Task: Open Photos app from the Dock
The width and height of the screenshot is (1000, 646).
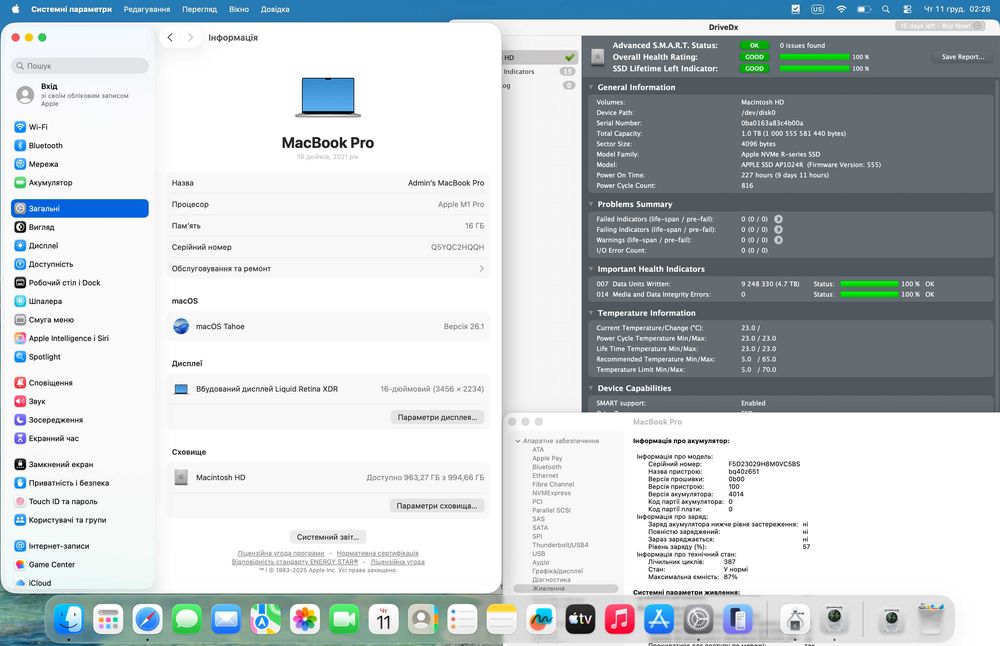Action: pos(305,619)
